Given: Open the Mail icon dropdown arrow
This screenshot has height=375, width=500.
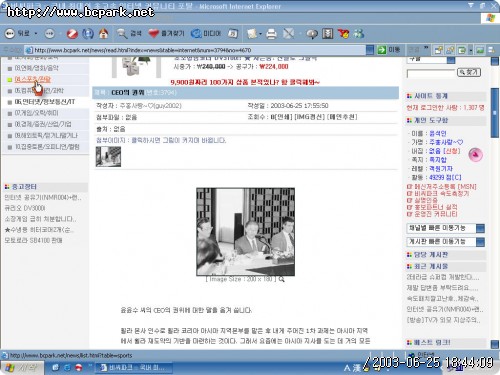Looking at the screenshot, I should (260, 33).
